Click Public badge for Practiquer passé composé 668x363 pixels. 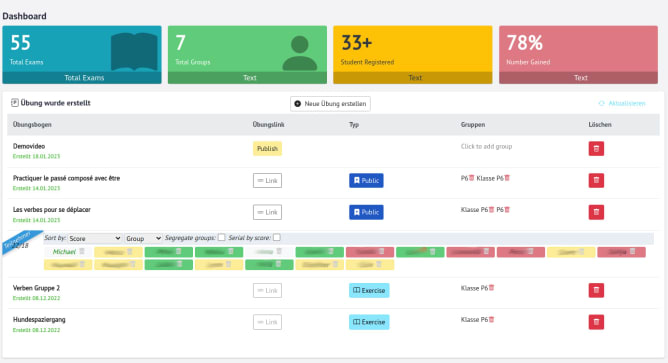(366, 181)
